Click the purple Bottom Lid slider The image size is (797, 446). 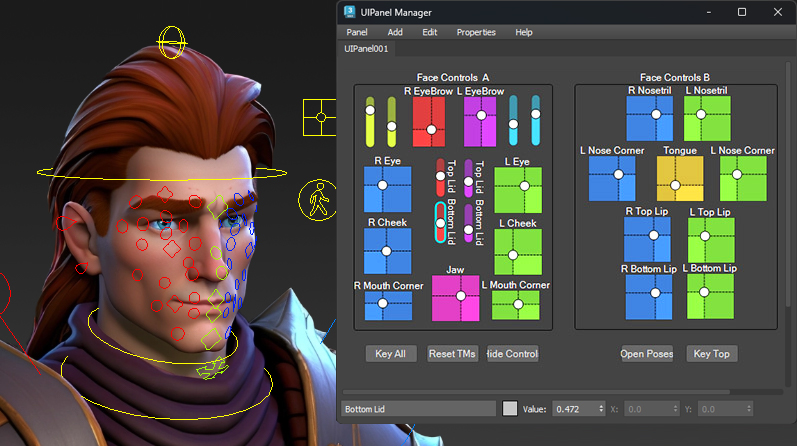click(469, 224)
